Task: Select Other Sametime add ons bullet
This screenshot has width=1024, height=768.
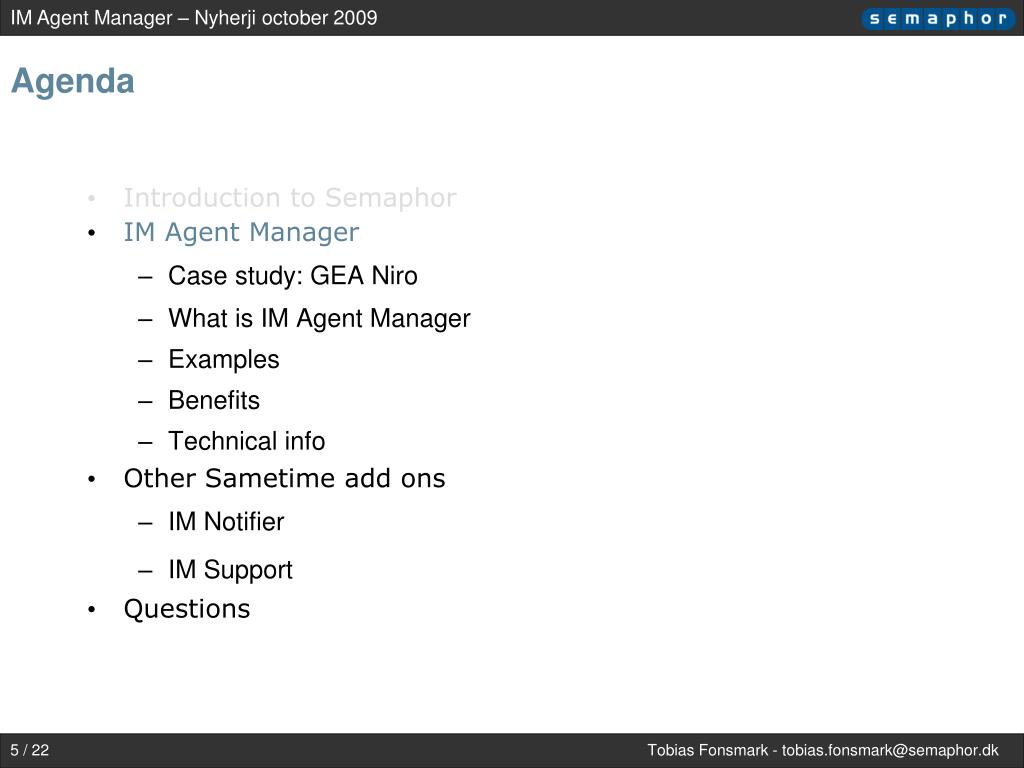Action: [x=285, y=478]
